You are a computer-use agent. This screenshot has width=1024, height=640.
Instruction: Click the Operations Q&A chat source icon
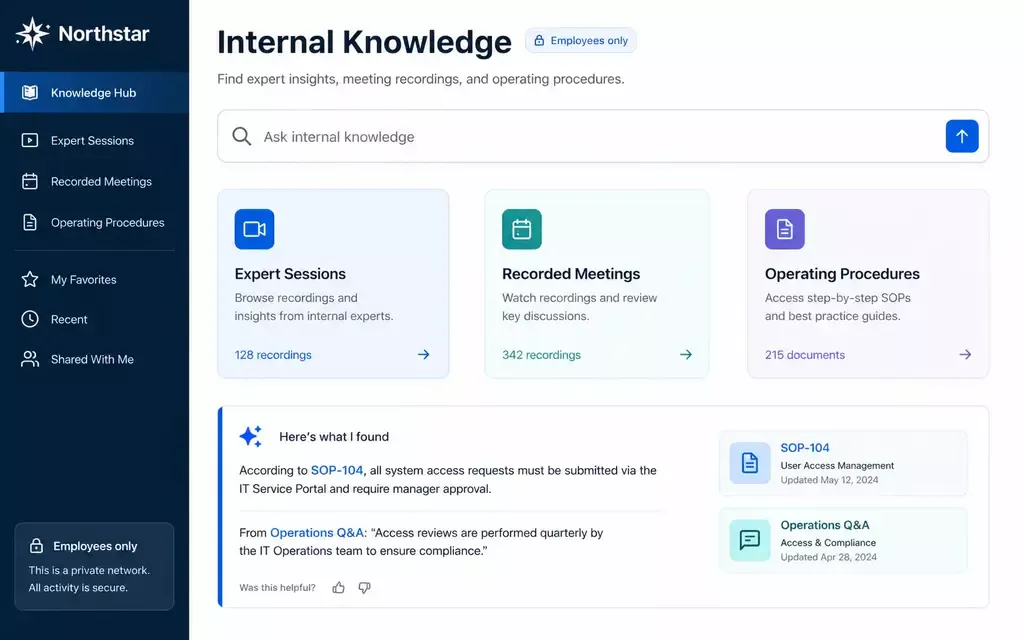(x=750, y=540)
